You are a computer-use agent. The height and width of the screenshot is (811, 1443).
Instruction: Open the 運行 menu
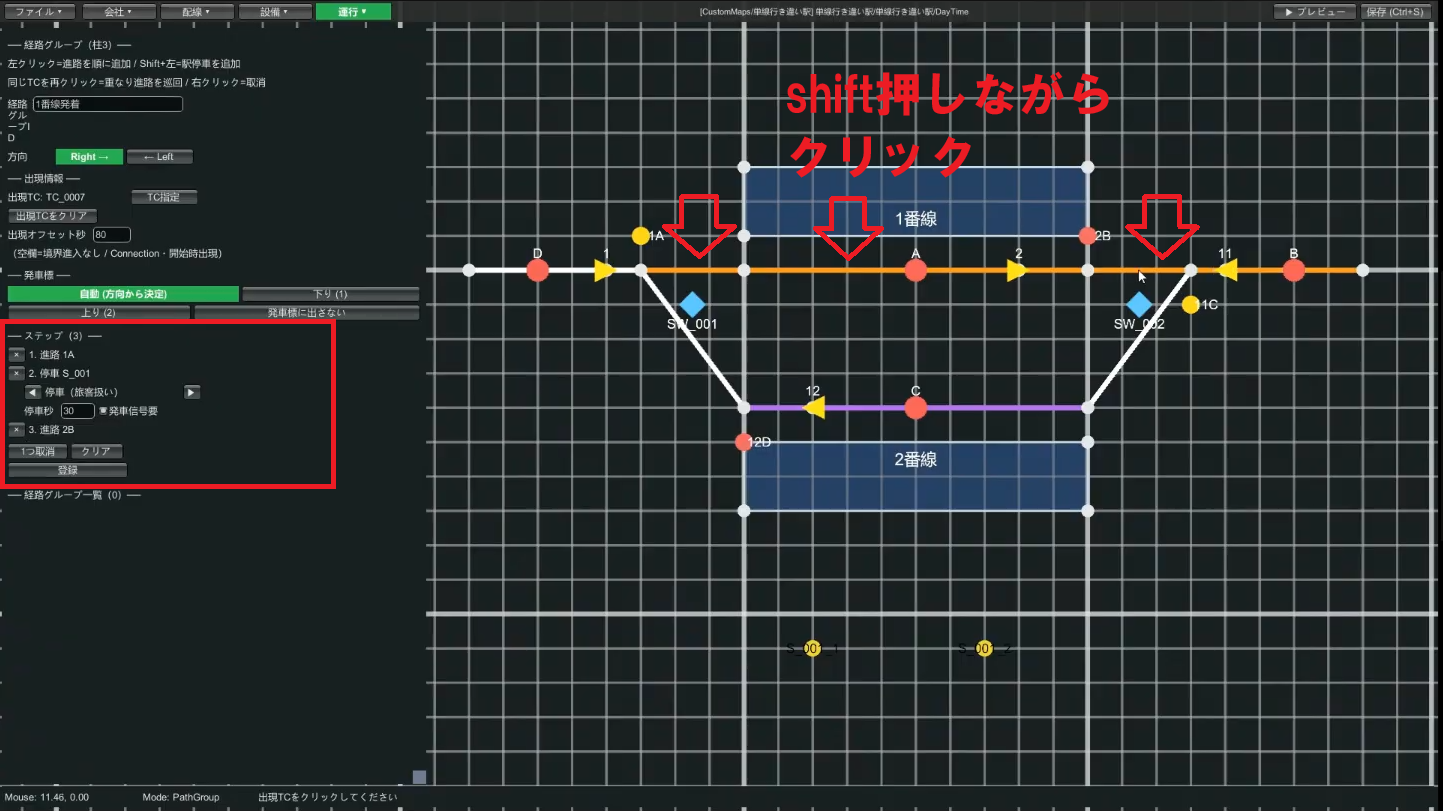pyautogui.click(x=353, y=12)
